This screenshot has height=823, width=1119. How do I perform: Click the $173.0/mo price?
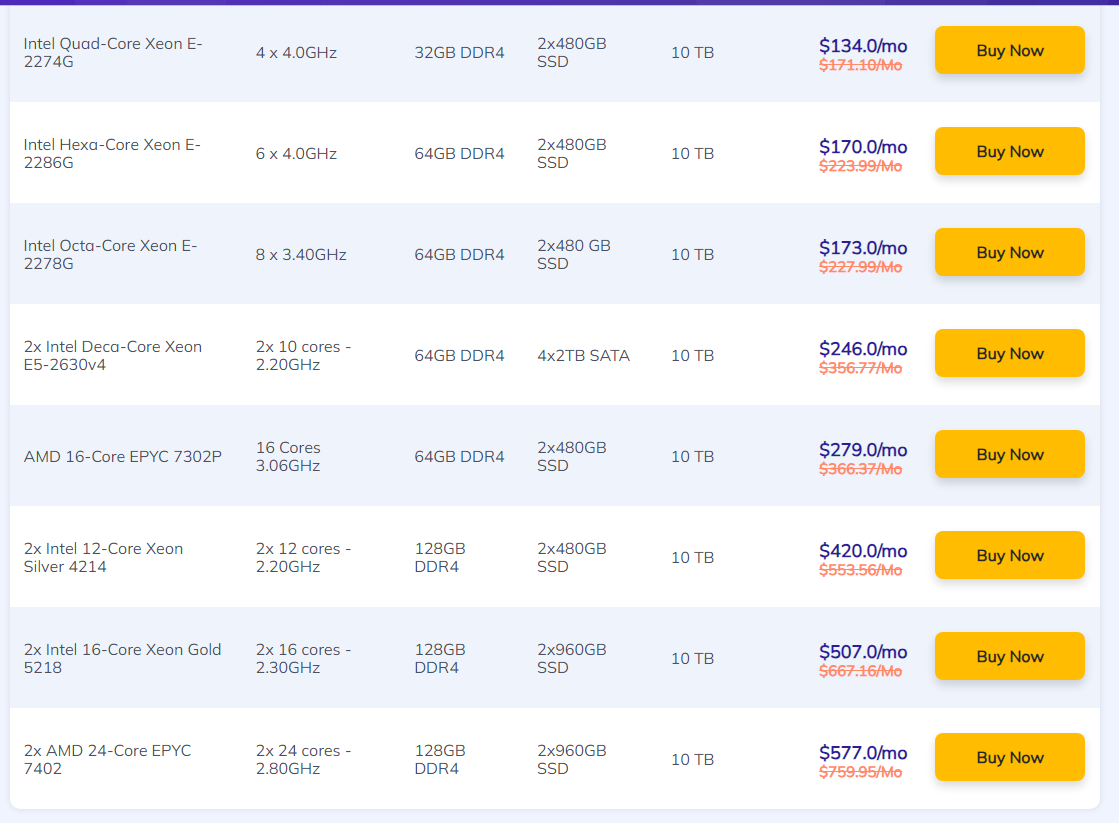863,248
